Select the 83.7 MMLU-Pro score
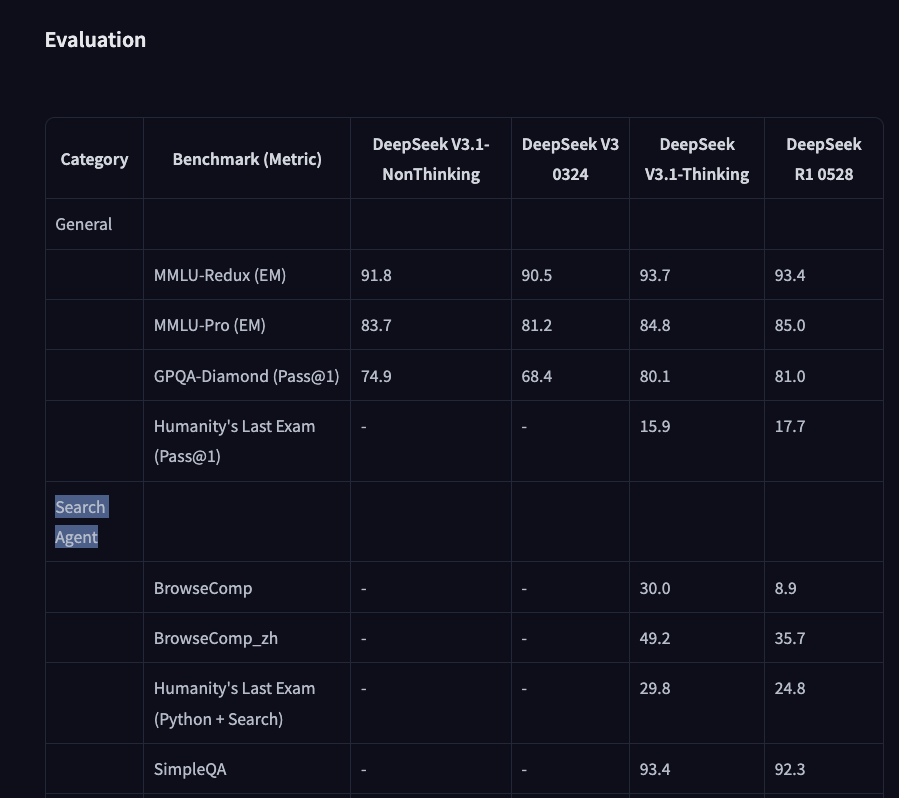Screen dimensions: 899x798 pos(376,325)
